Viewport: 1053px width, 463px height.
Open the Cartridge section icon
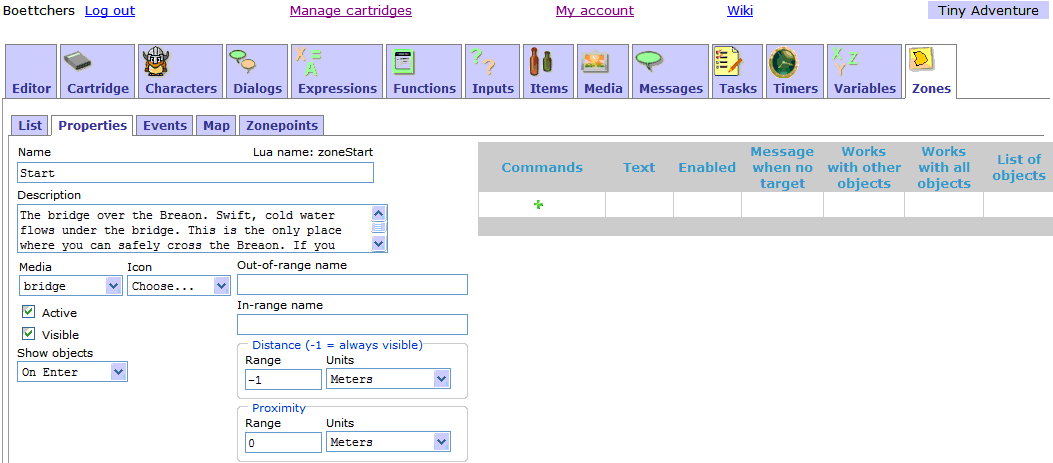point(79,62)
